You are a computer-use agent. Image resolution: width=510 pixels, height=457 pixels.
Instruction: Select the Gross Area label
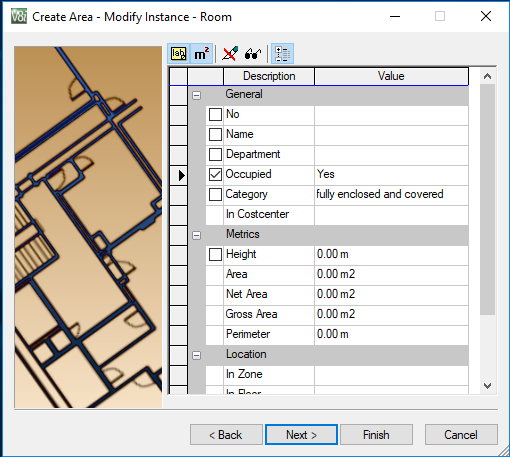coord(251,314)
